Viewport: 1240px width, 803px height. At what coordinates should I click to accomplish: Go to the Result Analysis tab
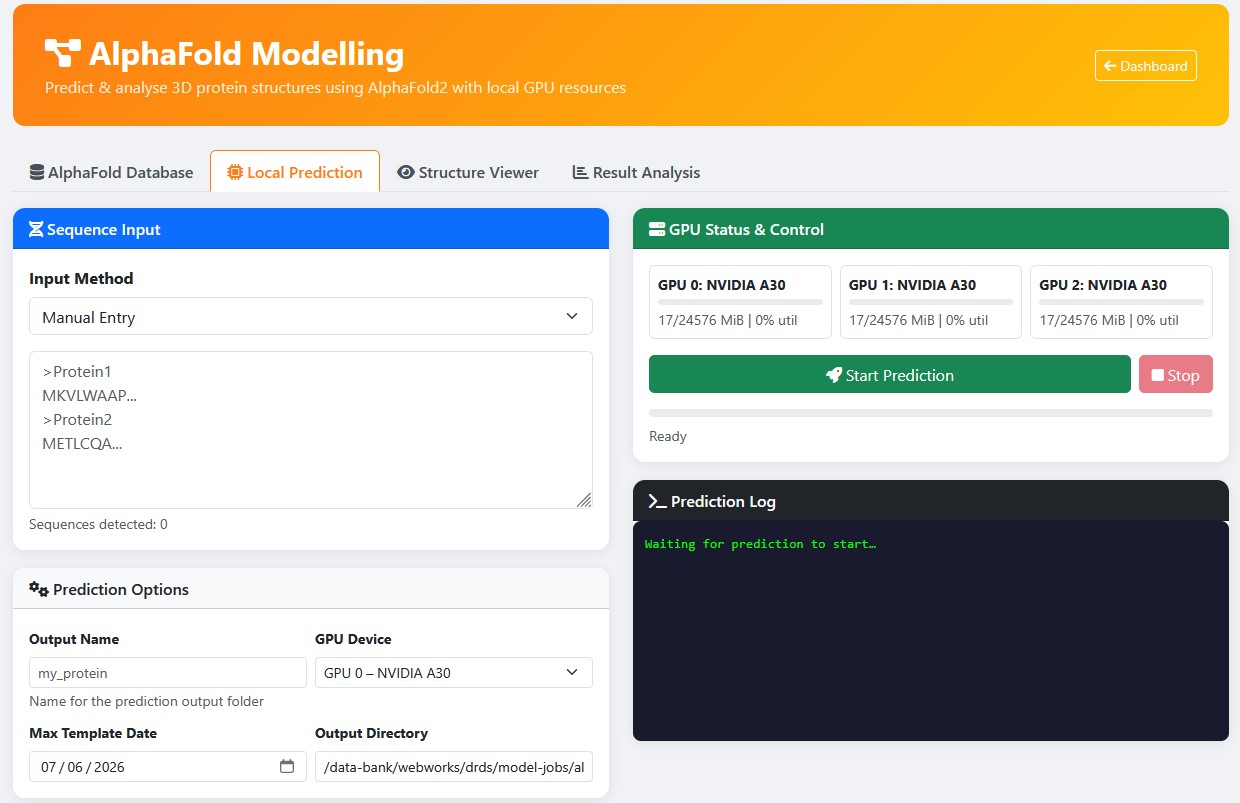(636, 172)
